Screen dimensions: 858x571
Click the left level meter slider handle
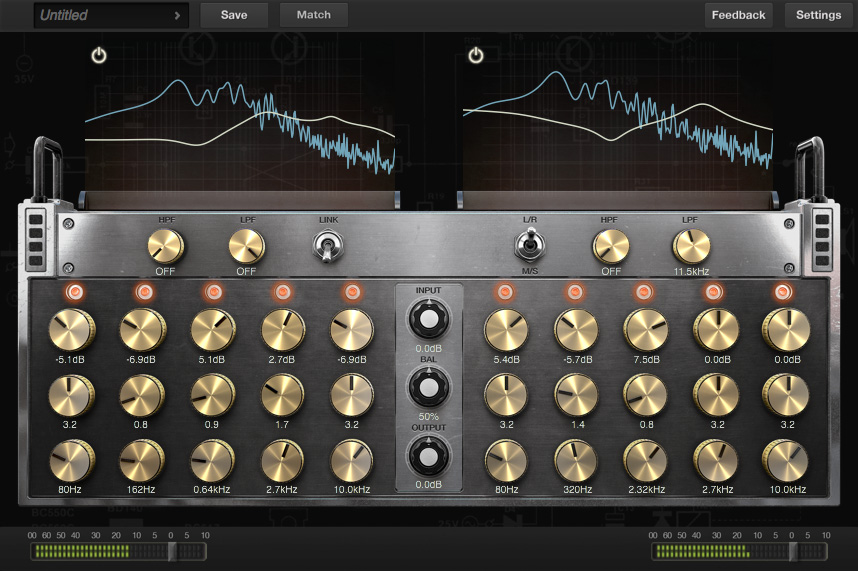172,551
